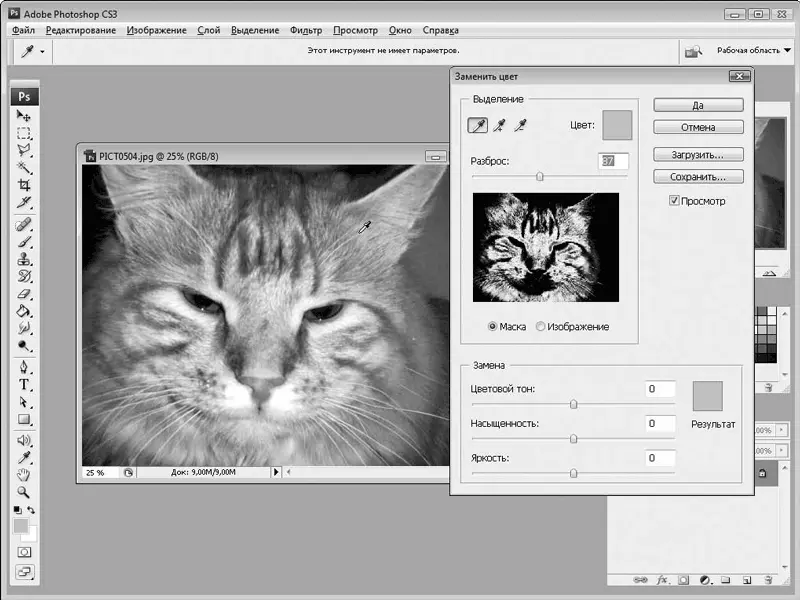Select the Brush tool

(x=23, y=242)
